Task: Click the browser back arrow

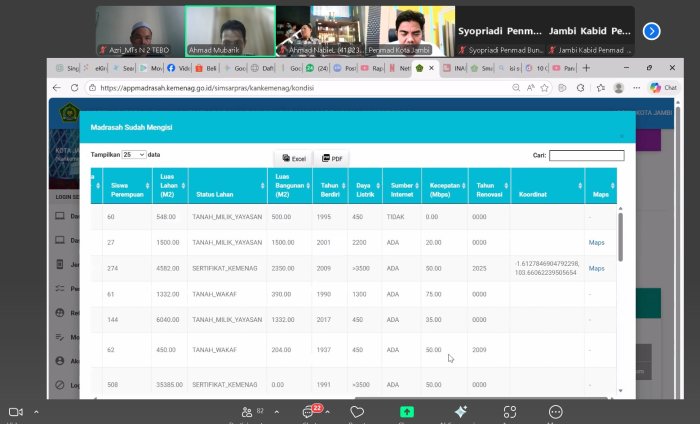Action: tap(59, 88)
